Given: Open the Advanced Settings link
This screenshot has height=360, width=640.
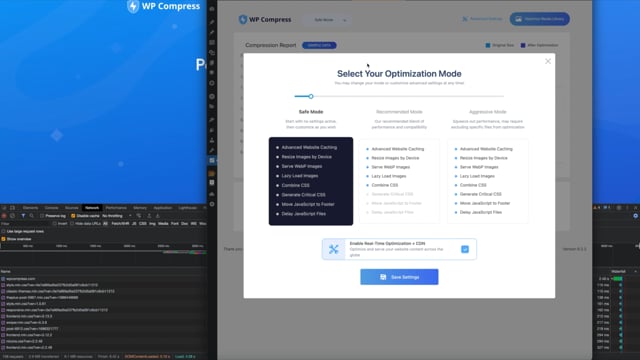Looking at the screenshot, I should click(x=482, y=19).
